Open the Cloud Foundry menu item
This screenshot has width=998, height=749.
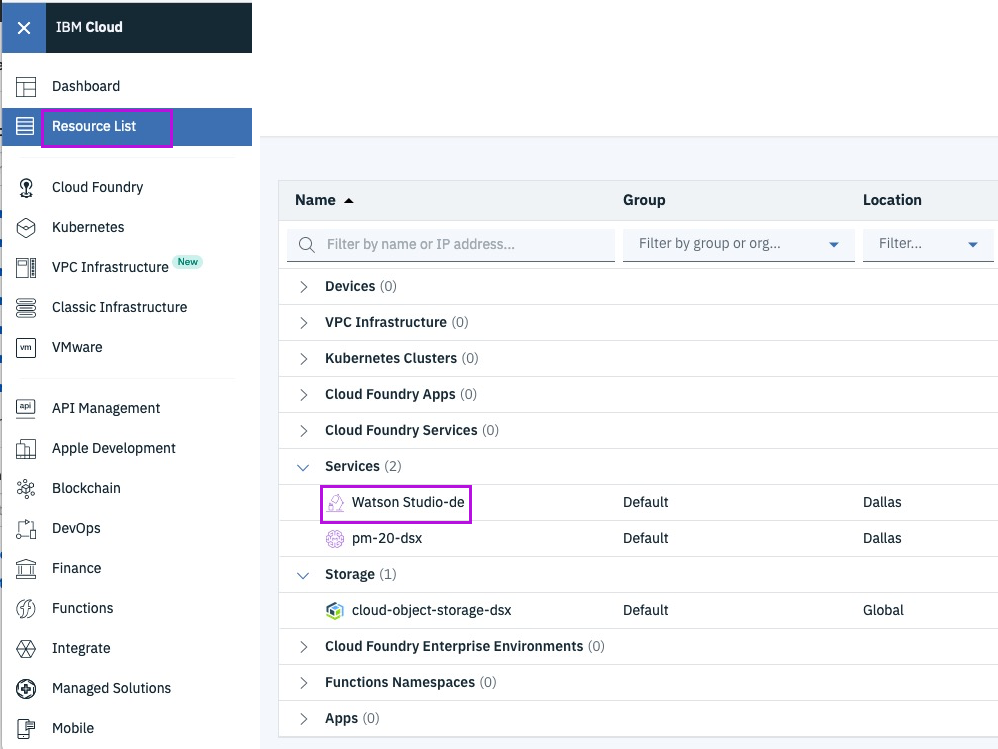97,187
